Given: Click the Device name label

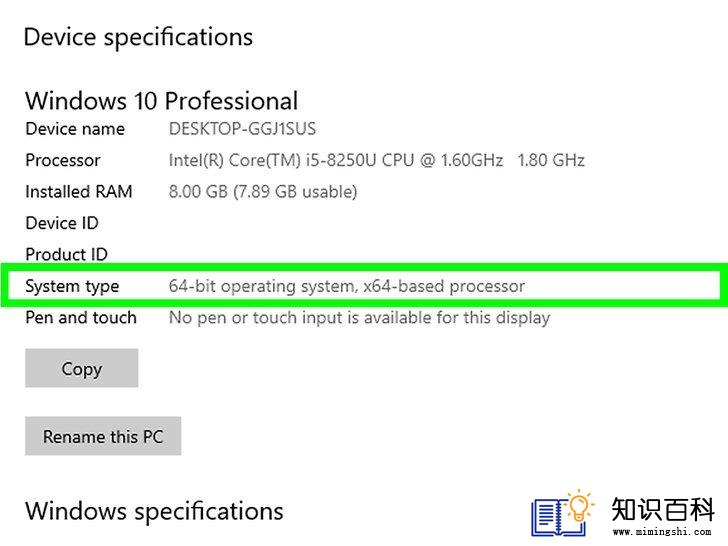Looking at the screenshot, I should (x=75, y=129).
